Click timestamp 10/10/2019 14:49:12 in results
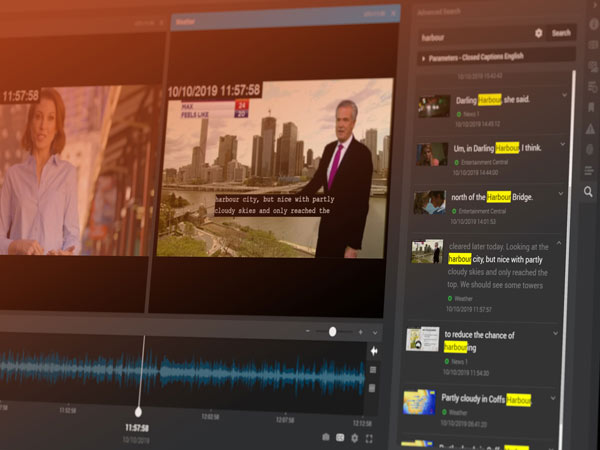Viewport: 600px width, 450px height. click(477, 124)
